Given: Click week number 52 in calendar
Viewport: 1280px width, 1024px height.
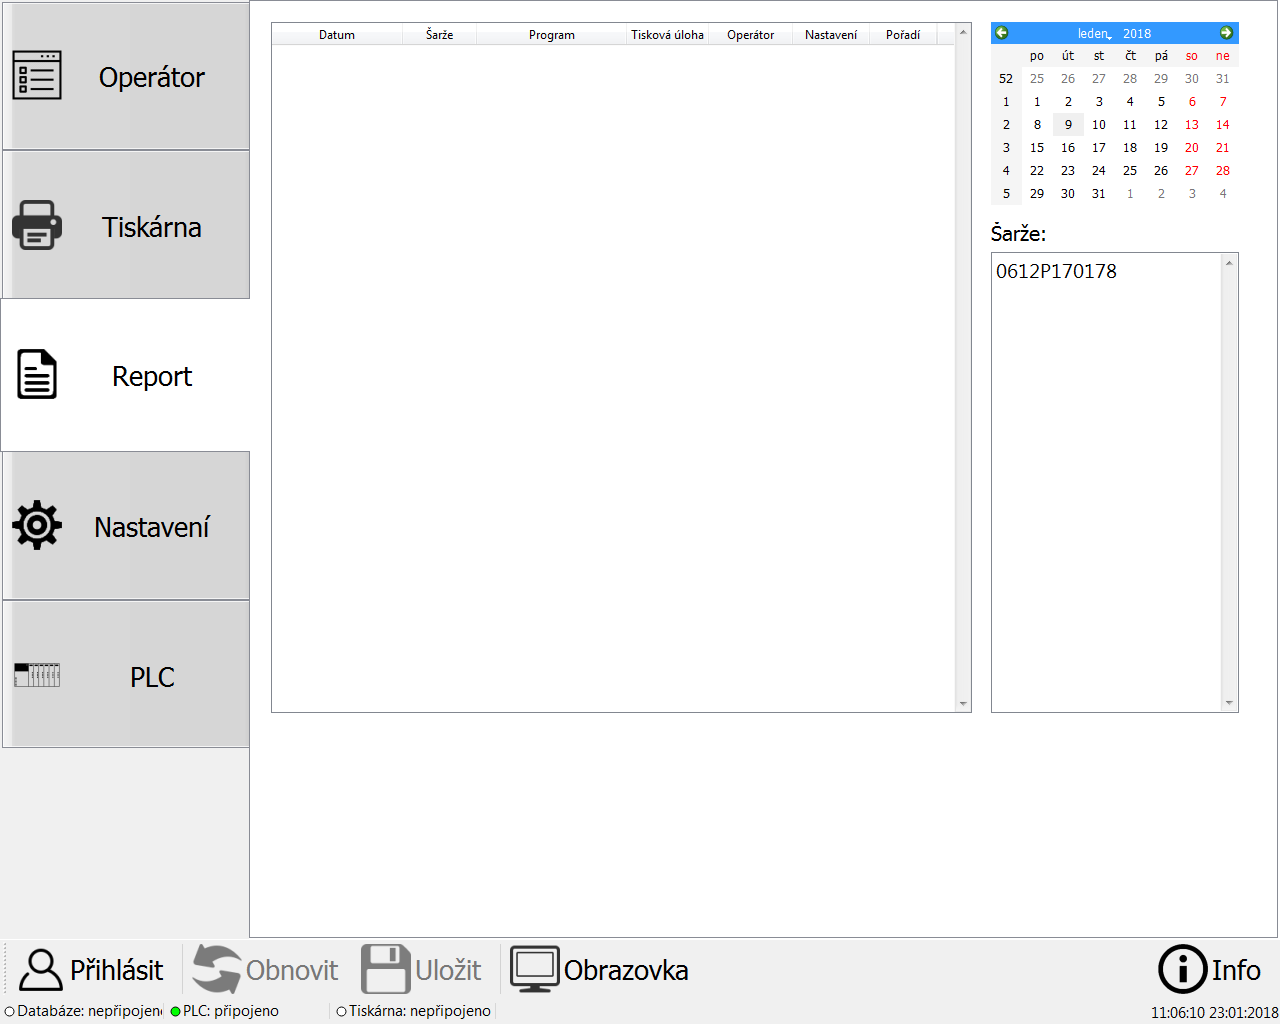Looking at the screenshot, I should point(1006,79).
